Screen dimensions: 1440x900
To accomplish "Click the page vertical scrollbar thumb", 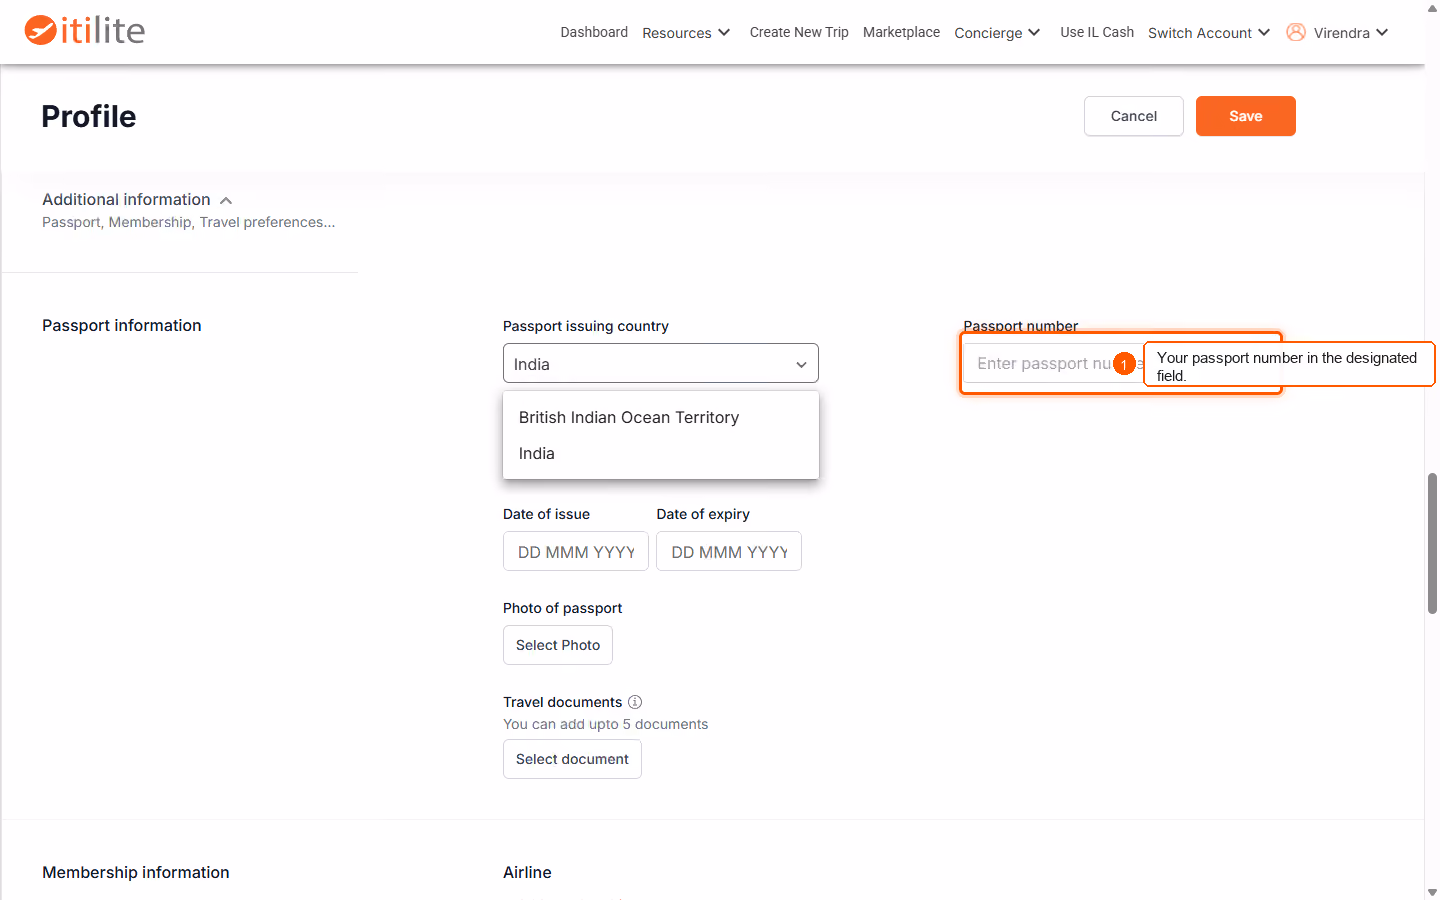I will [x=1432, y=543].
